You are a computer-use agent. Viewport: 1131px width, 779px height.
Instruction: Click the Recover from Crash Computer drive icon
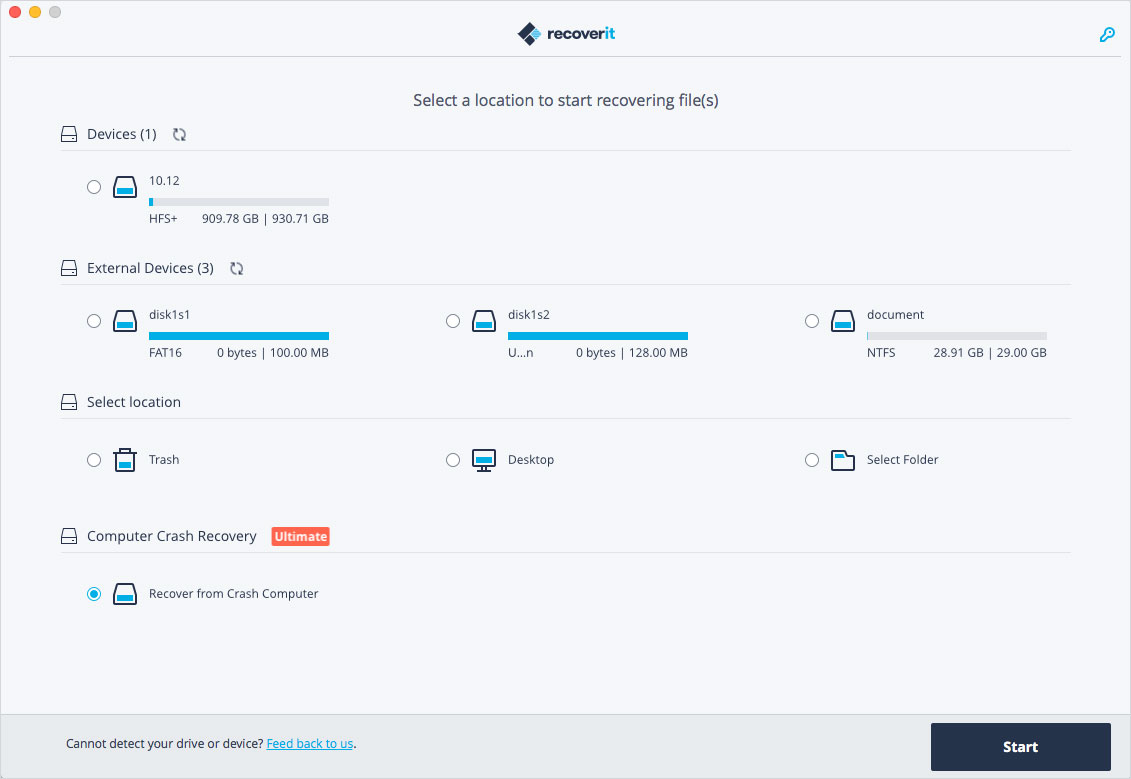coord(125,593)
